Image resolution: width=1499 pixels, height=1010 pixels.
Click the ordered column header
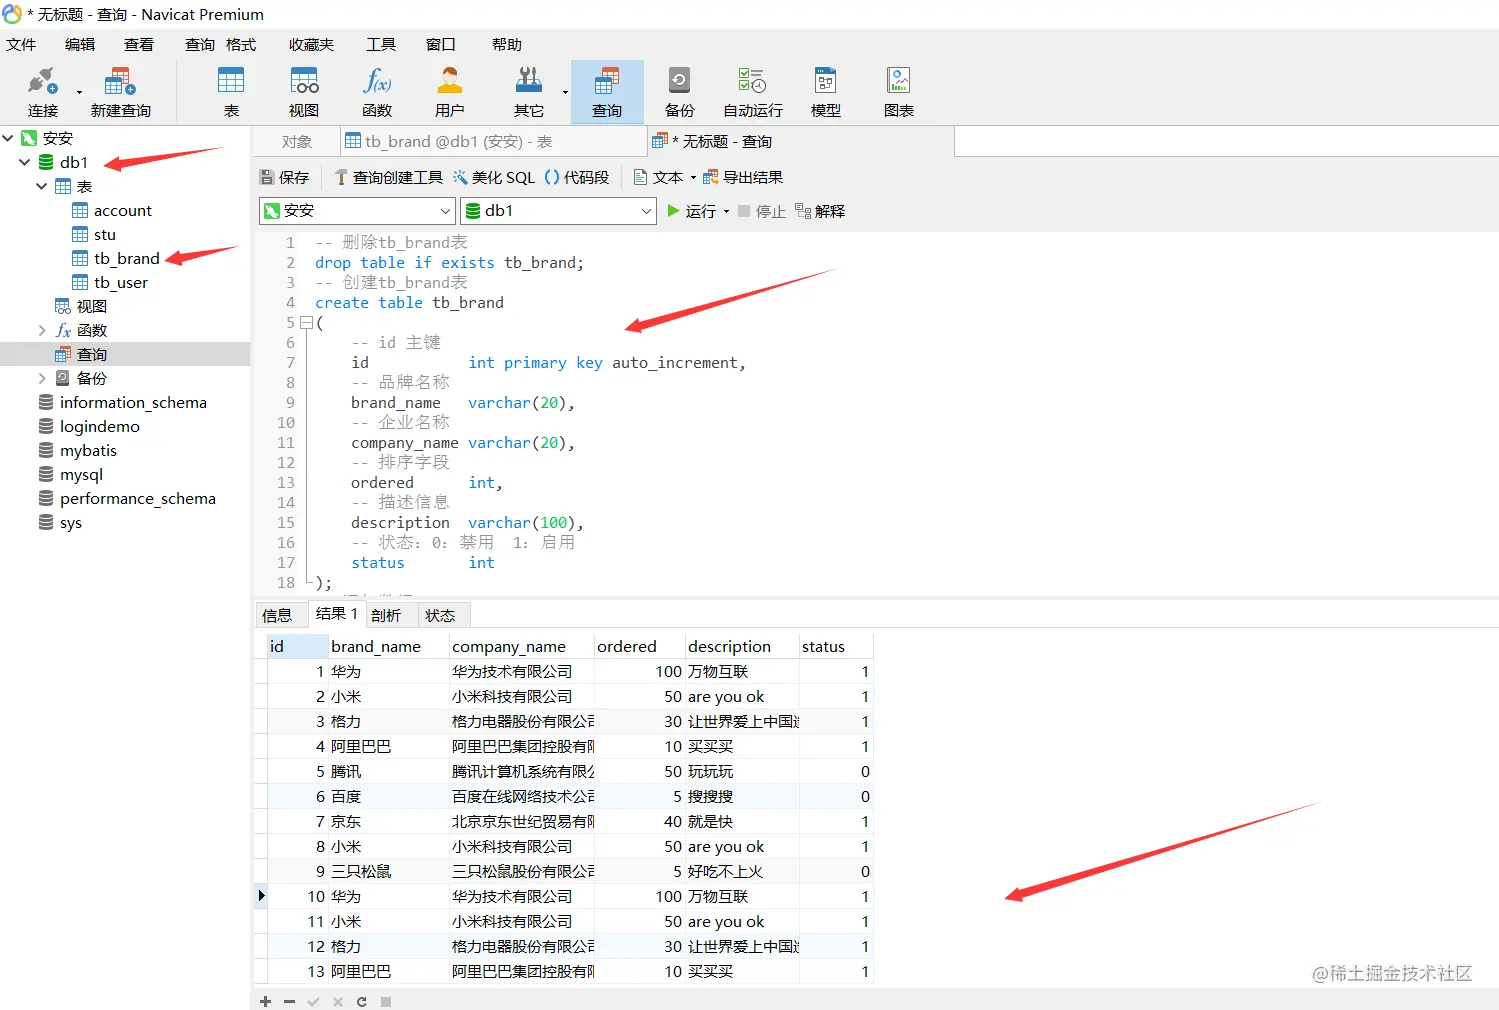(640, 646)
